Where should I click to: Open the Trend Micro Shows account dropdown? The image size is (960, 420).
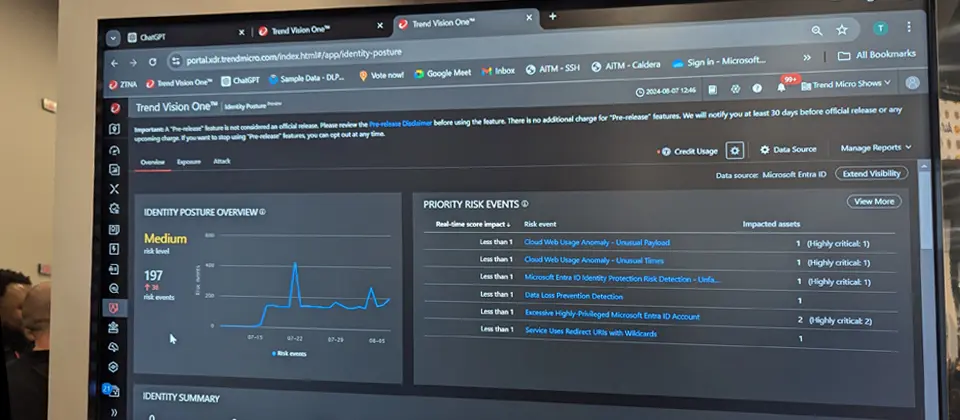pyautogui.click(x=846, y=84)
